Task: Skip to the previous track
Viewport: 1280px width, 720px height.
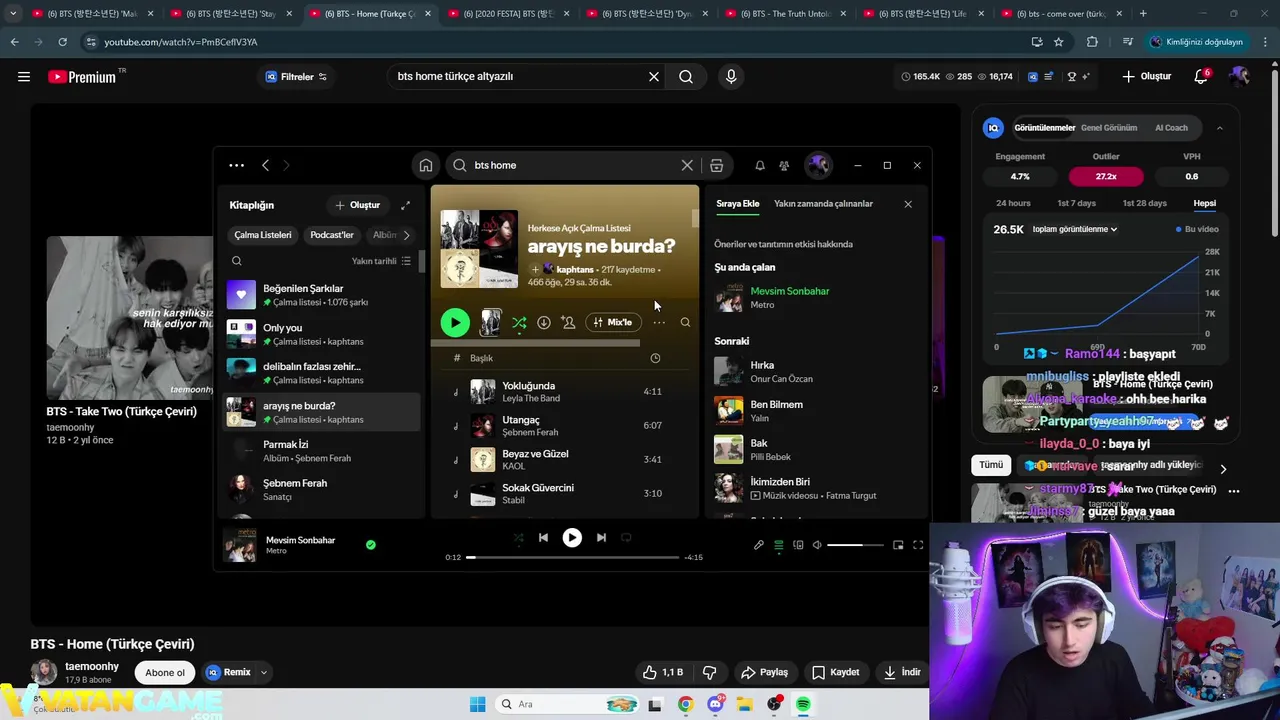Action: 543,537
